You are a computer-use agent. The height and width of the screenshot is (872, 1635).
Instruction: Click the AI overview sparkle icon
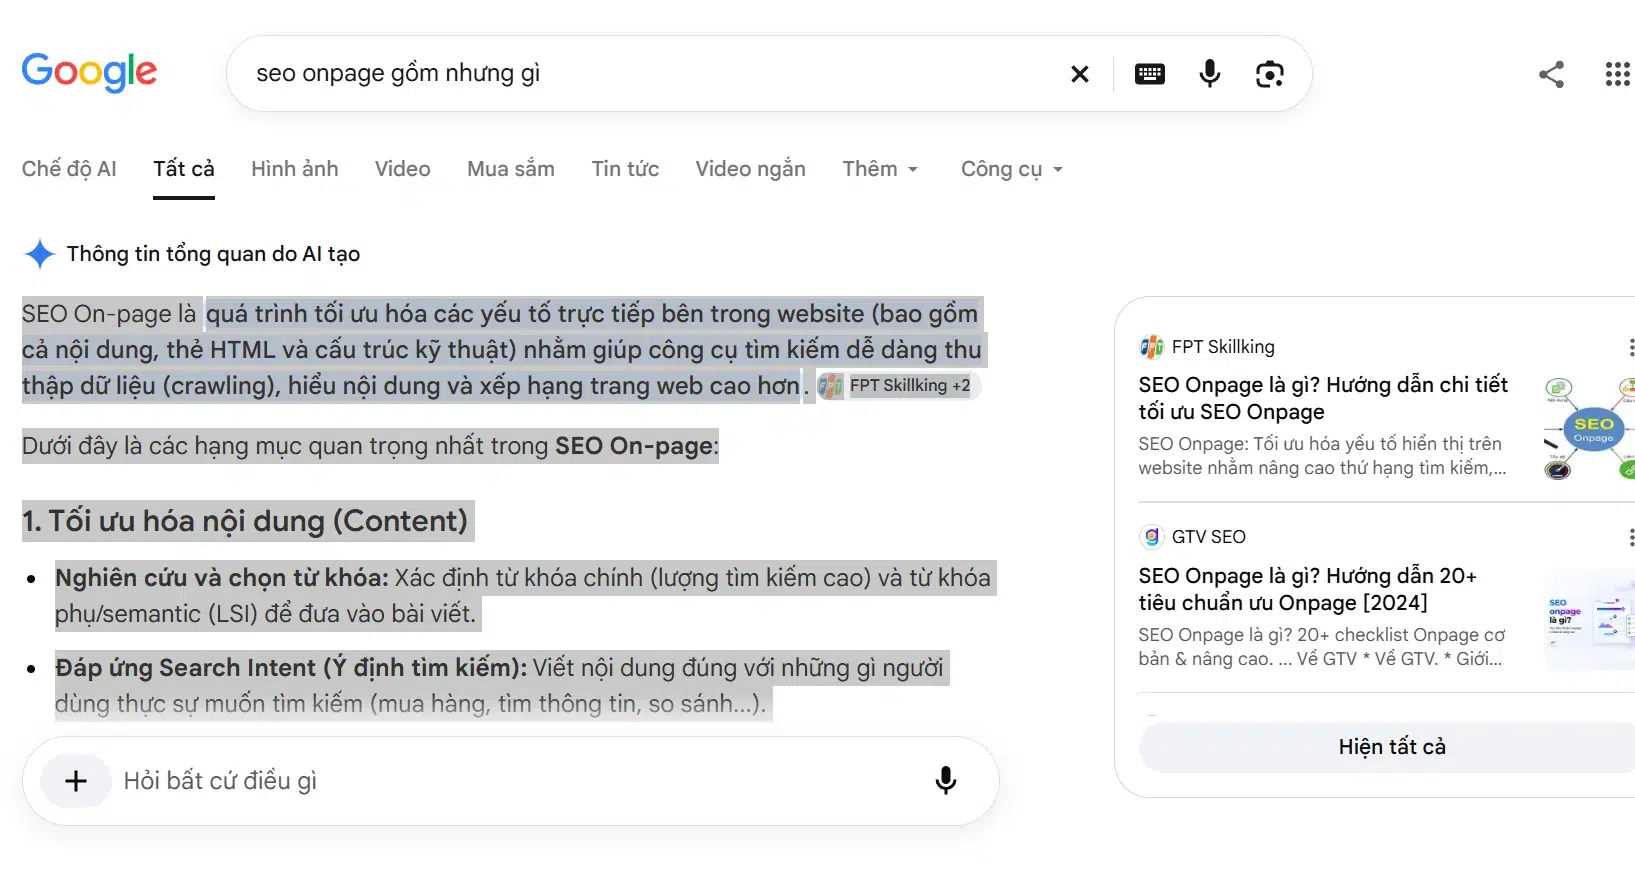click(x=40, y=254)
